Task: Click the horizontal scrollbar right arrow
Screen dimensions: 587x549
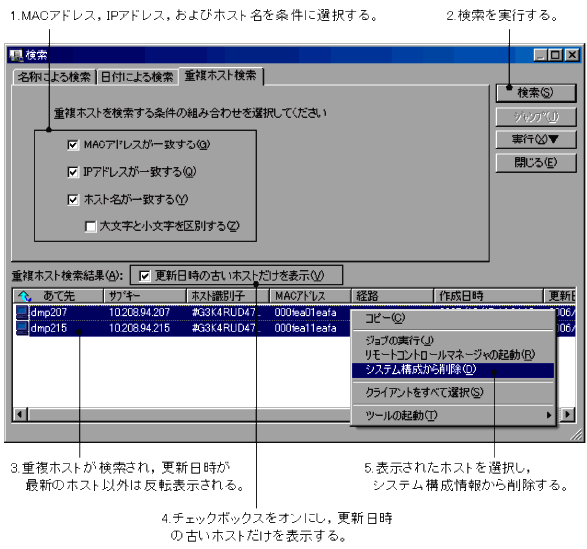Action: click(568, 415)
